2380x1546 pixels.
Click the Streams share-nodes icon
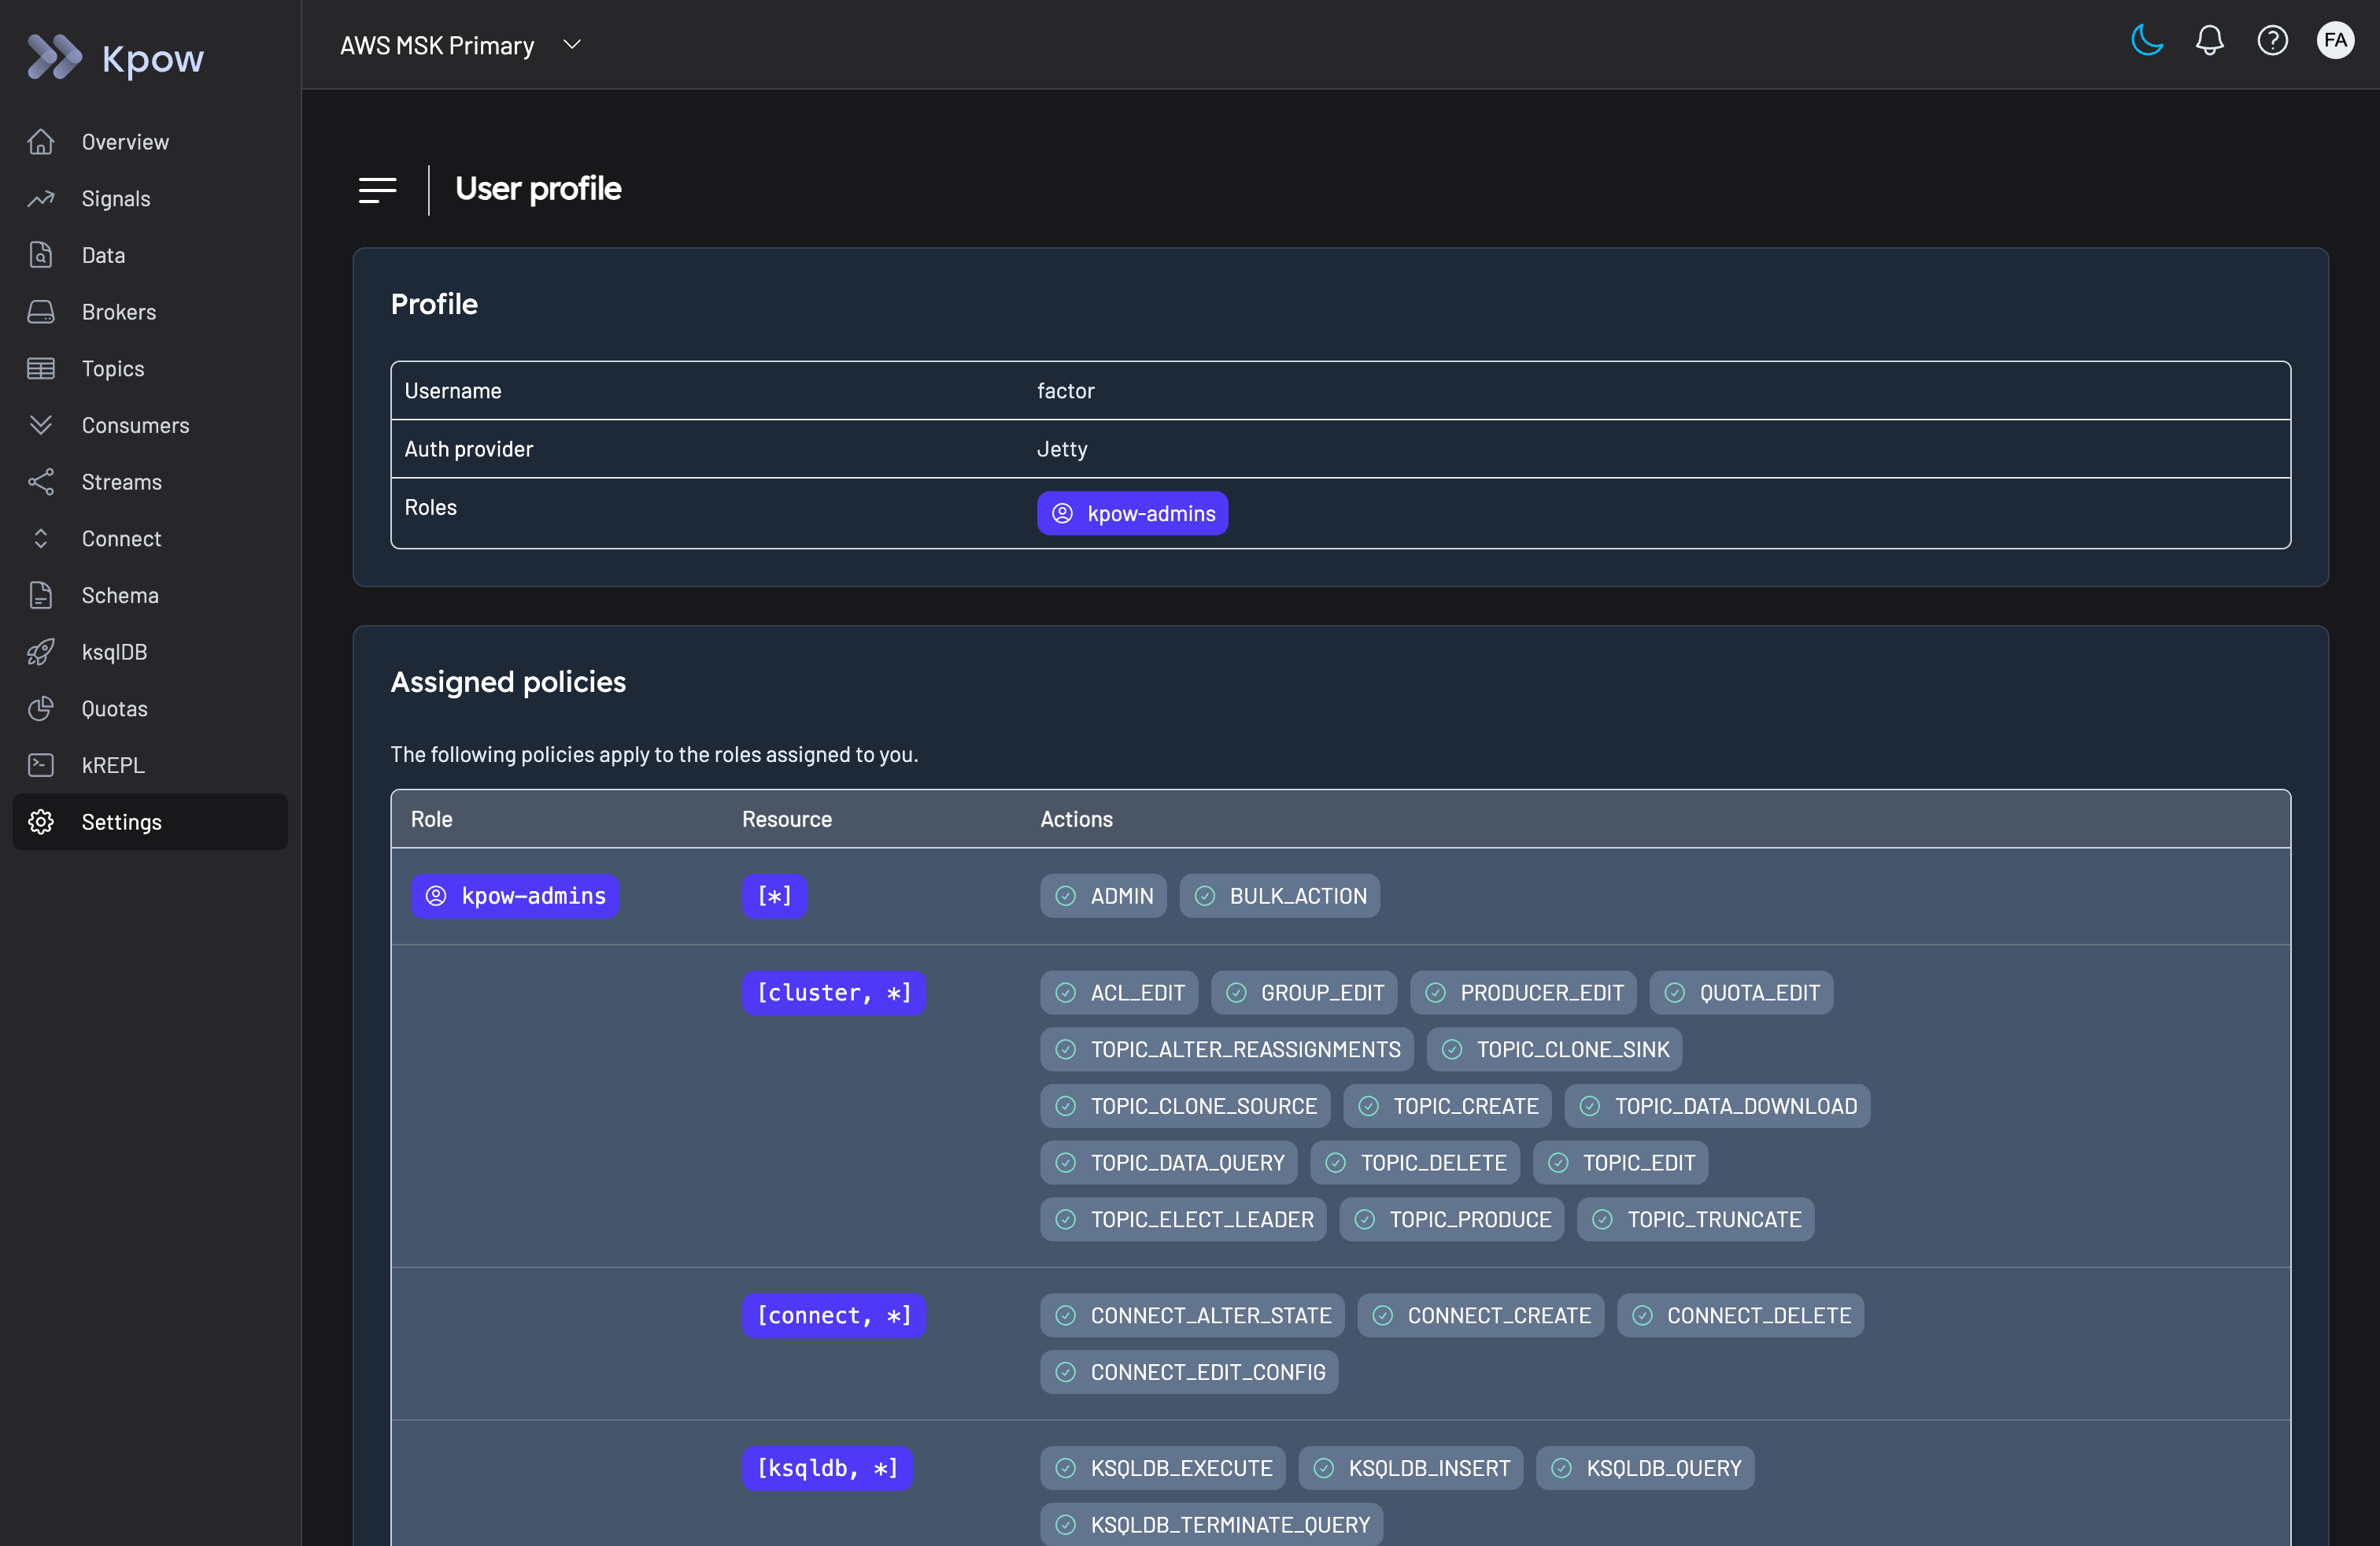[x=41, y=482]
